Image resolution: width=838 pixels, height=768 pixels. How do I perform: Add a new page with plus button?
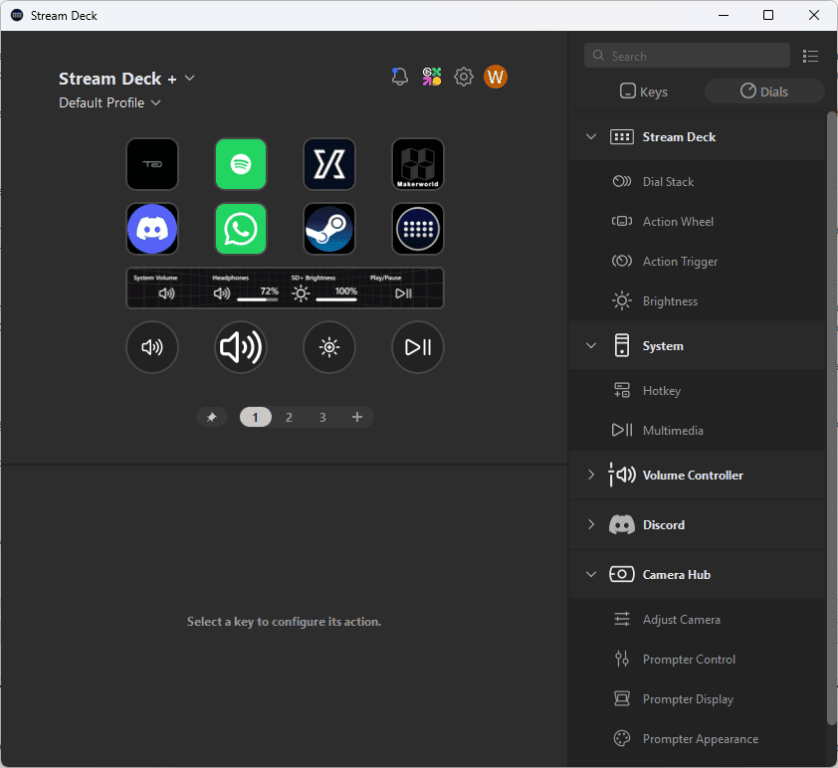[357, 417]
